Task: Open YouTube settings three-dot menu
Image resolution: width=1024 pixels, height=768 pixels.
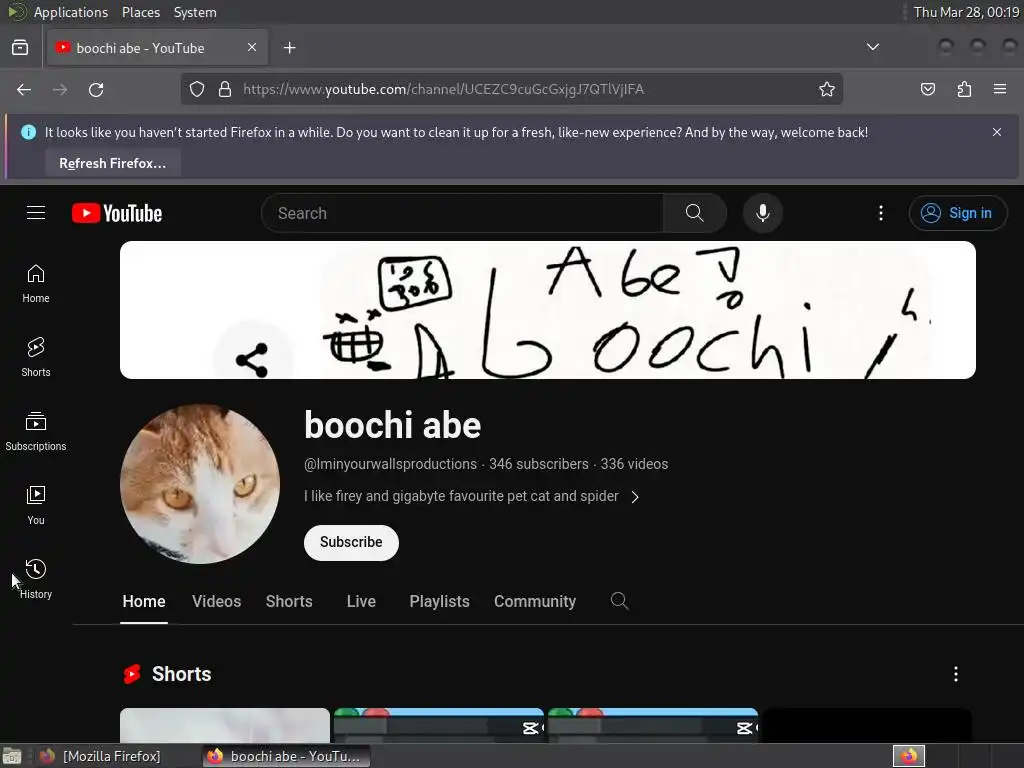Action: 880,213
